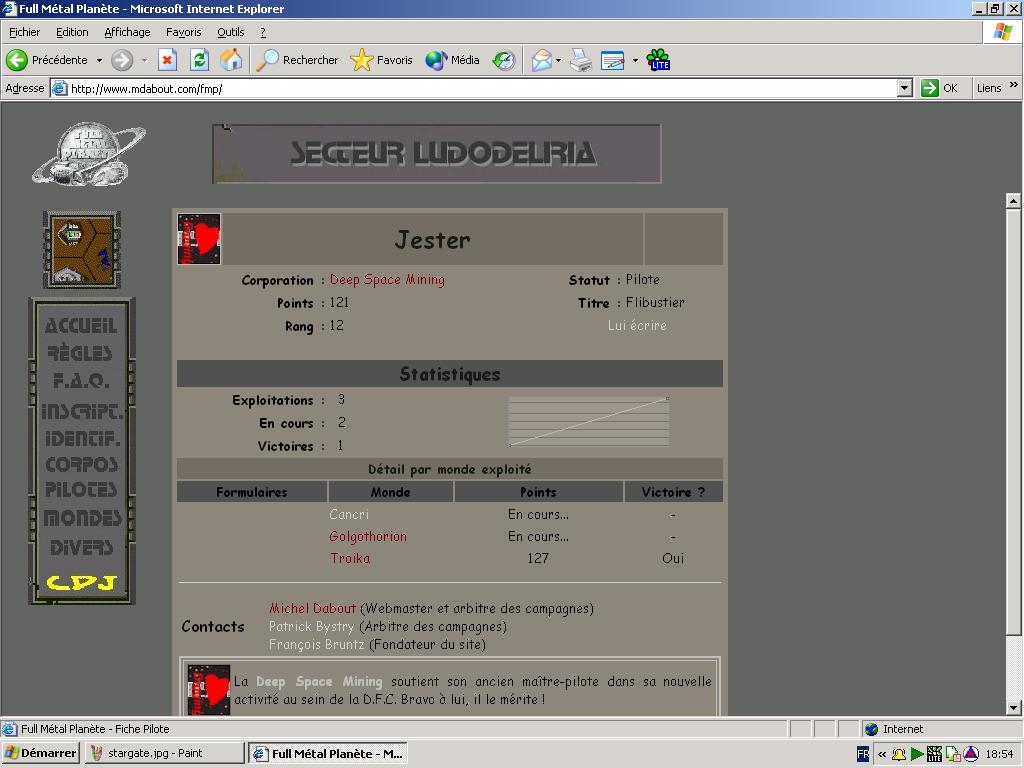The width and height of the screenshot is (1024, 768).
Task: Open the Affichage menu
Action: [x=127, y=32]
